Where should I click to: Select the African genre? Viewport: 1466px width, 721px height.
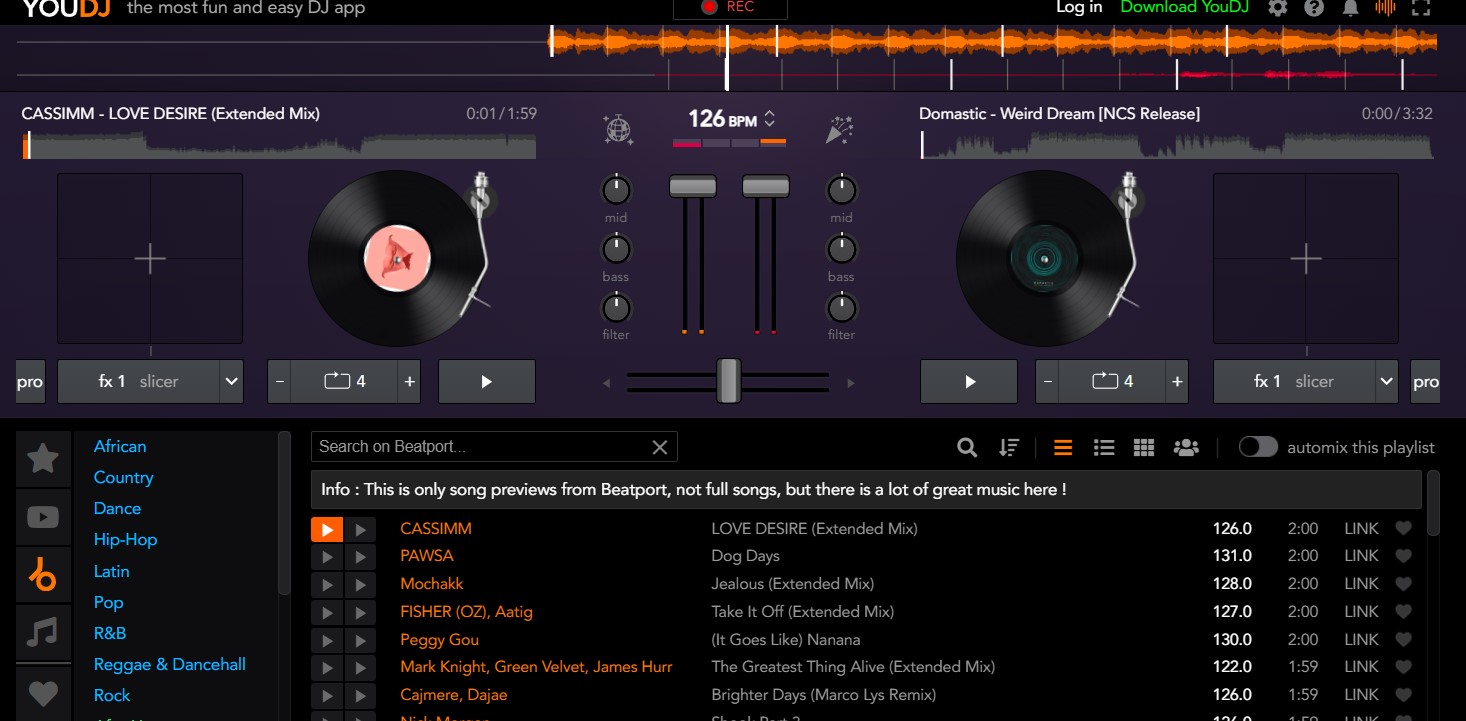(x=120, y=446)
